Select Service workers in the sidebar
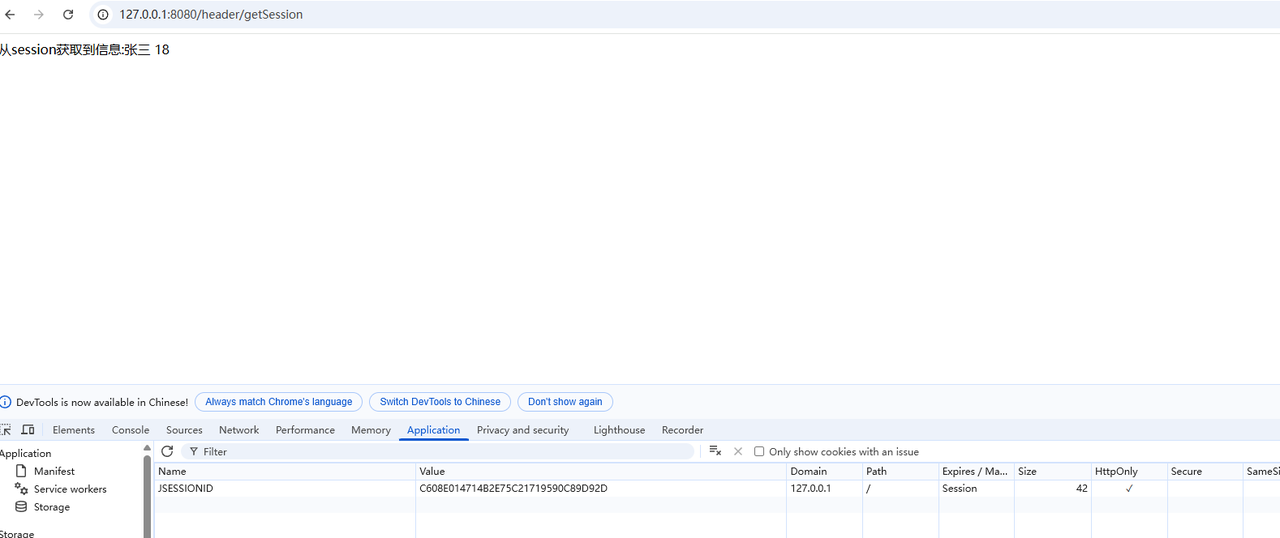Screen dimensions: 1280x538 point(70,489)
